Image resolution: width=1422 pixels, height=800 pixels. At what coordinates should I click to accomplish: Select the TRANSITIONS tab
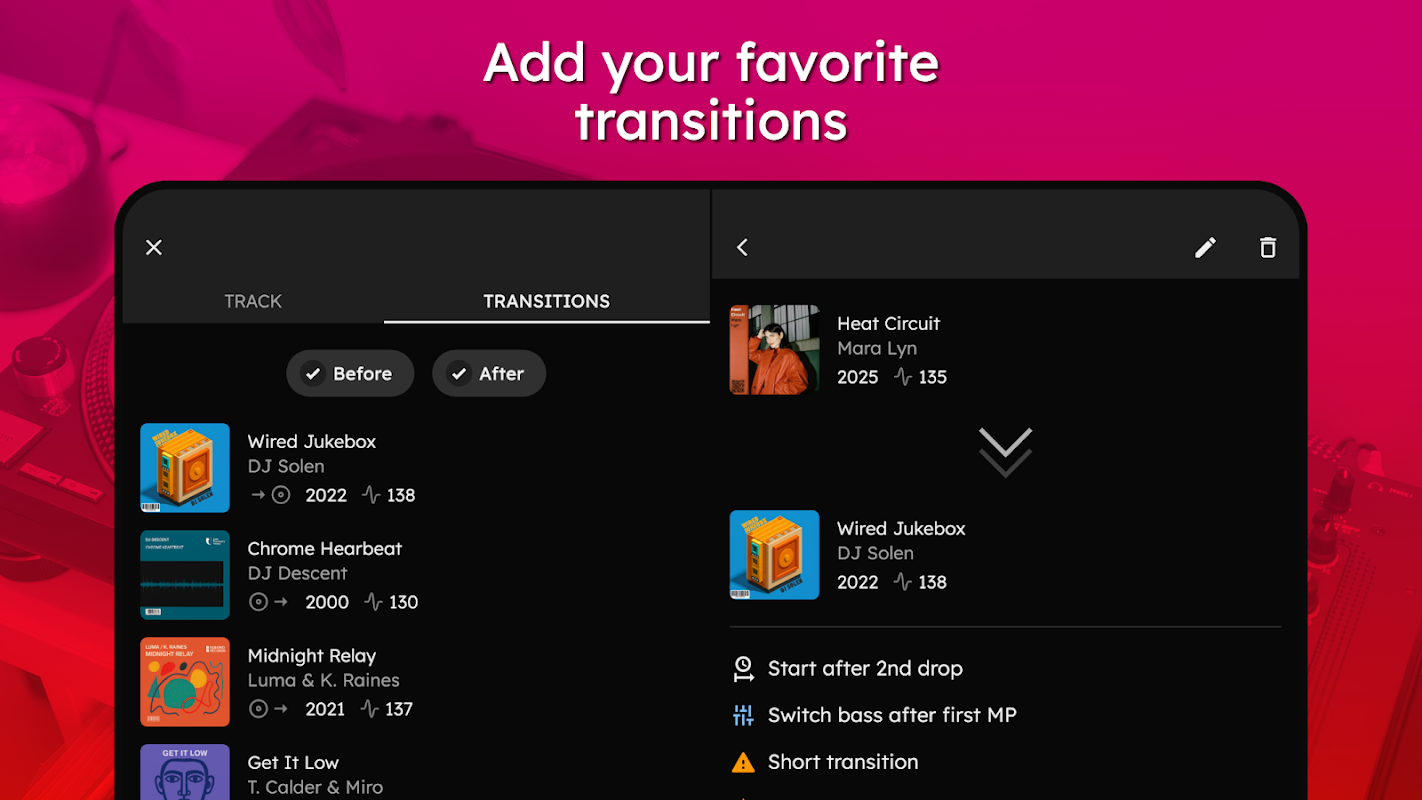546,301
